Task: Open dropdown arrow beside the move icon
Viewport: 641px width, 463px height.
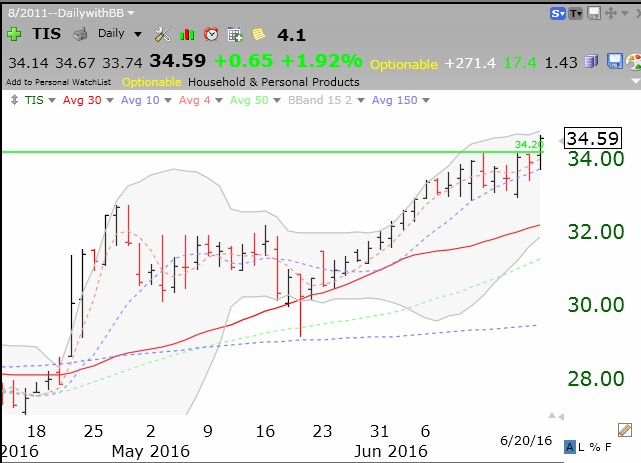Action: (625, 13)
